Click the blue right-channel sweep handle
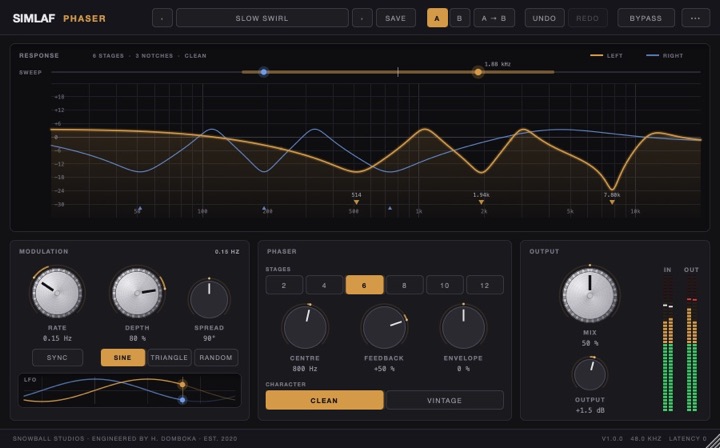This screenshot has width=720, height=448. pos(264,72)
